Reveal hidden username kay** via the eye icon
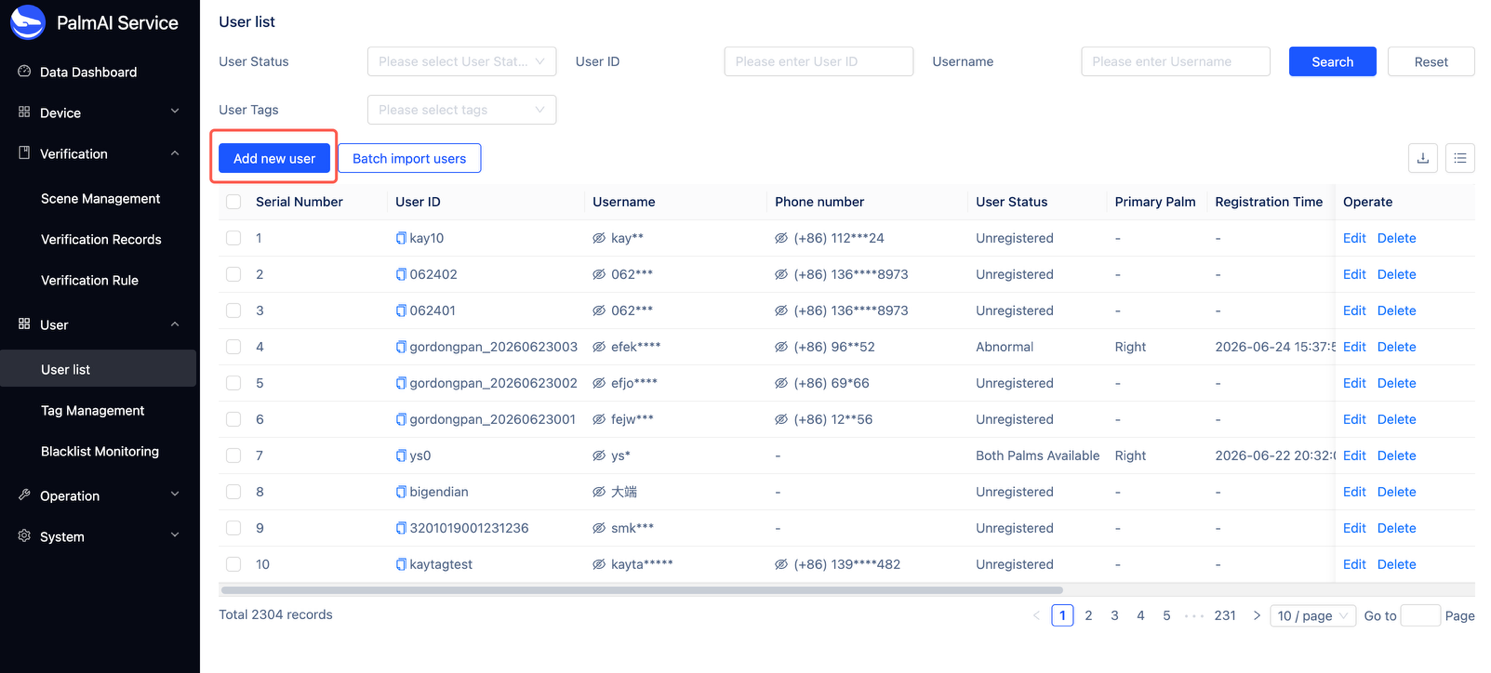The image size is (1491, 673). pyautogui.click(x=599, y=238)
